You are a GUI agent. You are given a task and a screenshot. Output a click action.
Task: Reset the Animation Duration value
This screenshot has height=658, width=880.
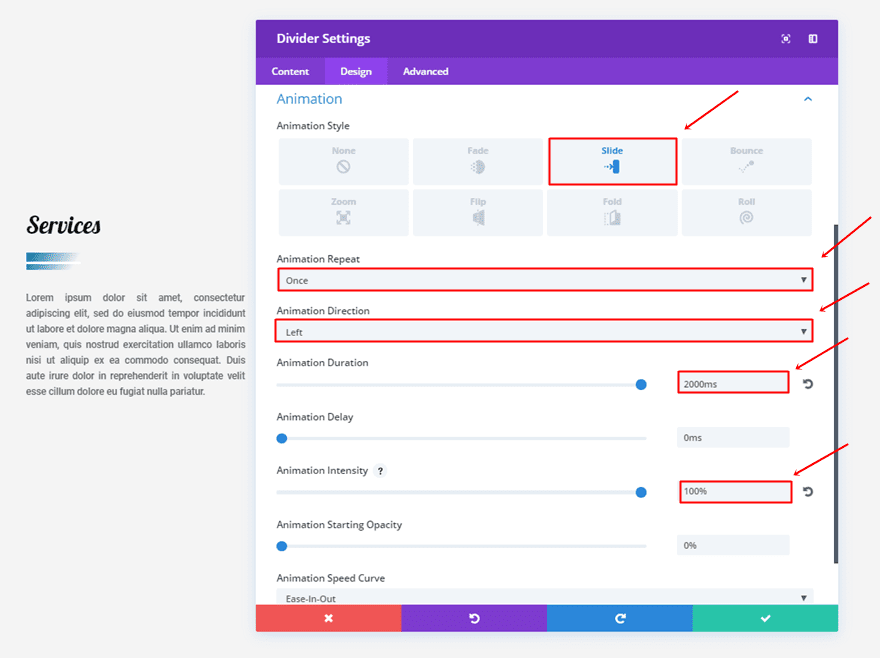tap(807, 384)
